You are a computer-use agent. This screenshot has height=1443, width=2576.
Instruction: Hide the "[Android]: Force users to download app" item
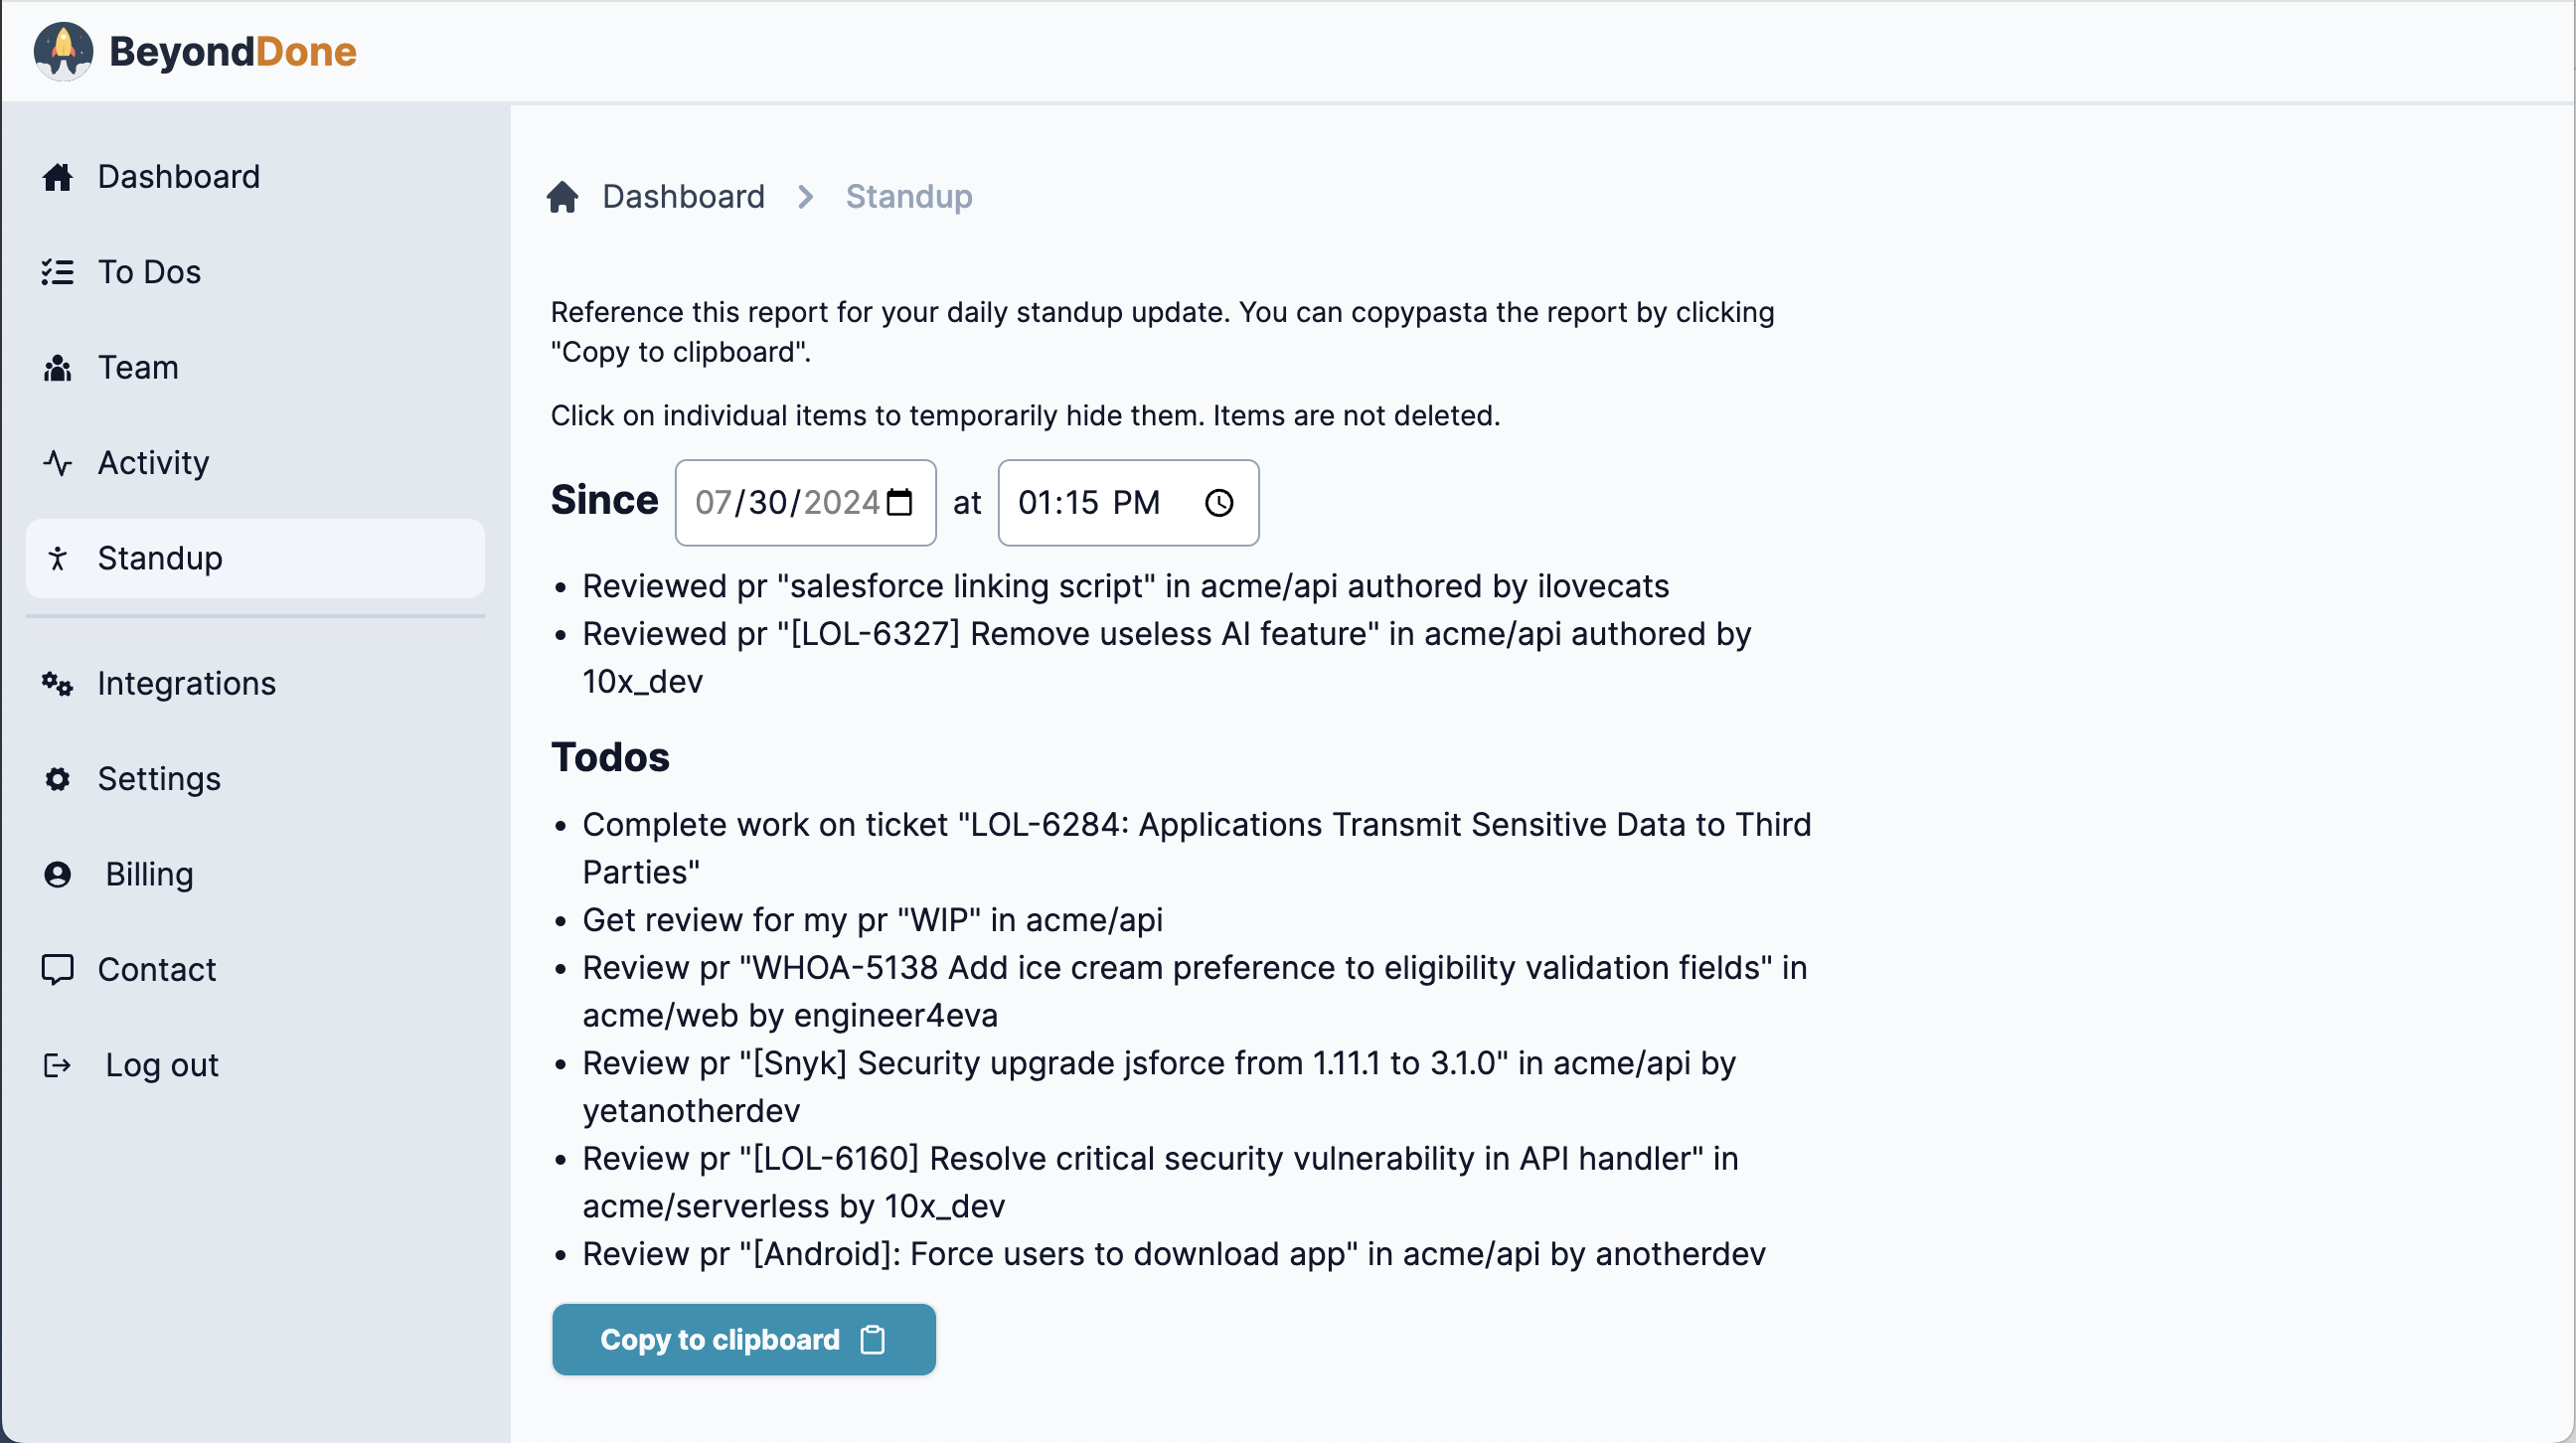1173,1254
